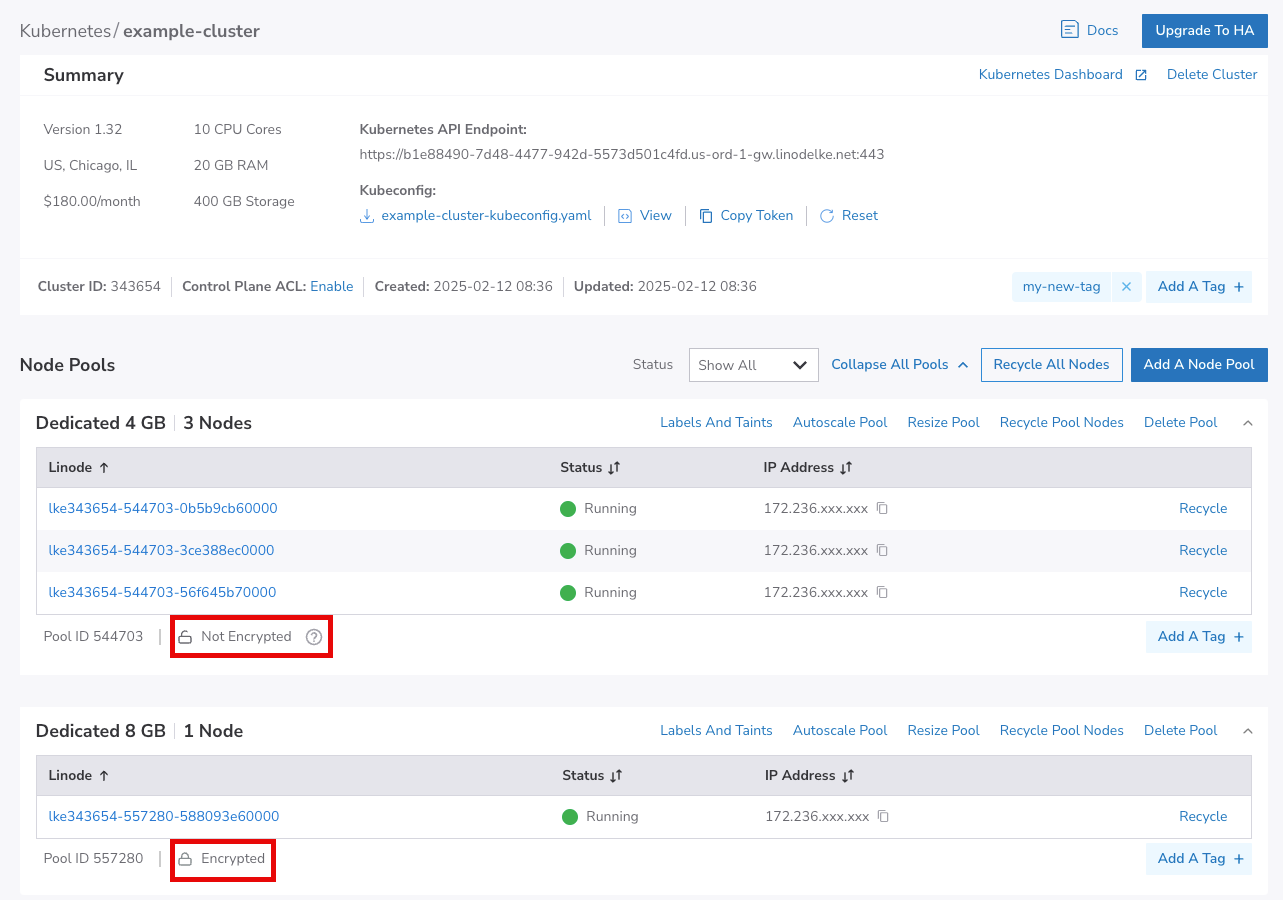Sort first pool by Status column
Viewport: 1283px width, 900px height.
tap(591, 468)
